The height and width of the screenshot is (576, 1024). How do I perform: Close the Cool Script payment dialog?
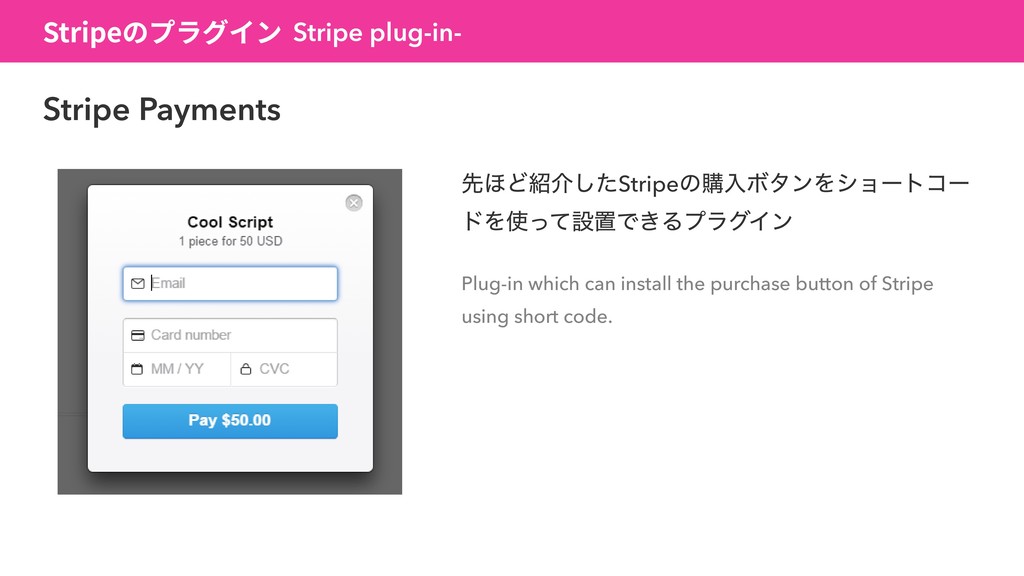(354, 202)
